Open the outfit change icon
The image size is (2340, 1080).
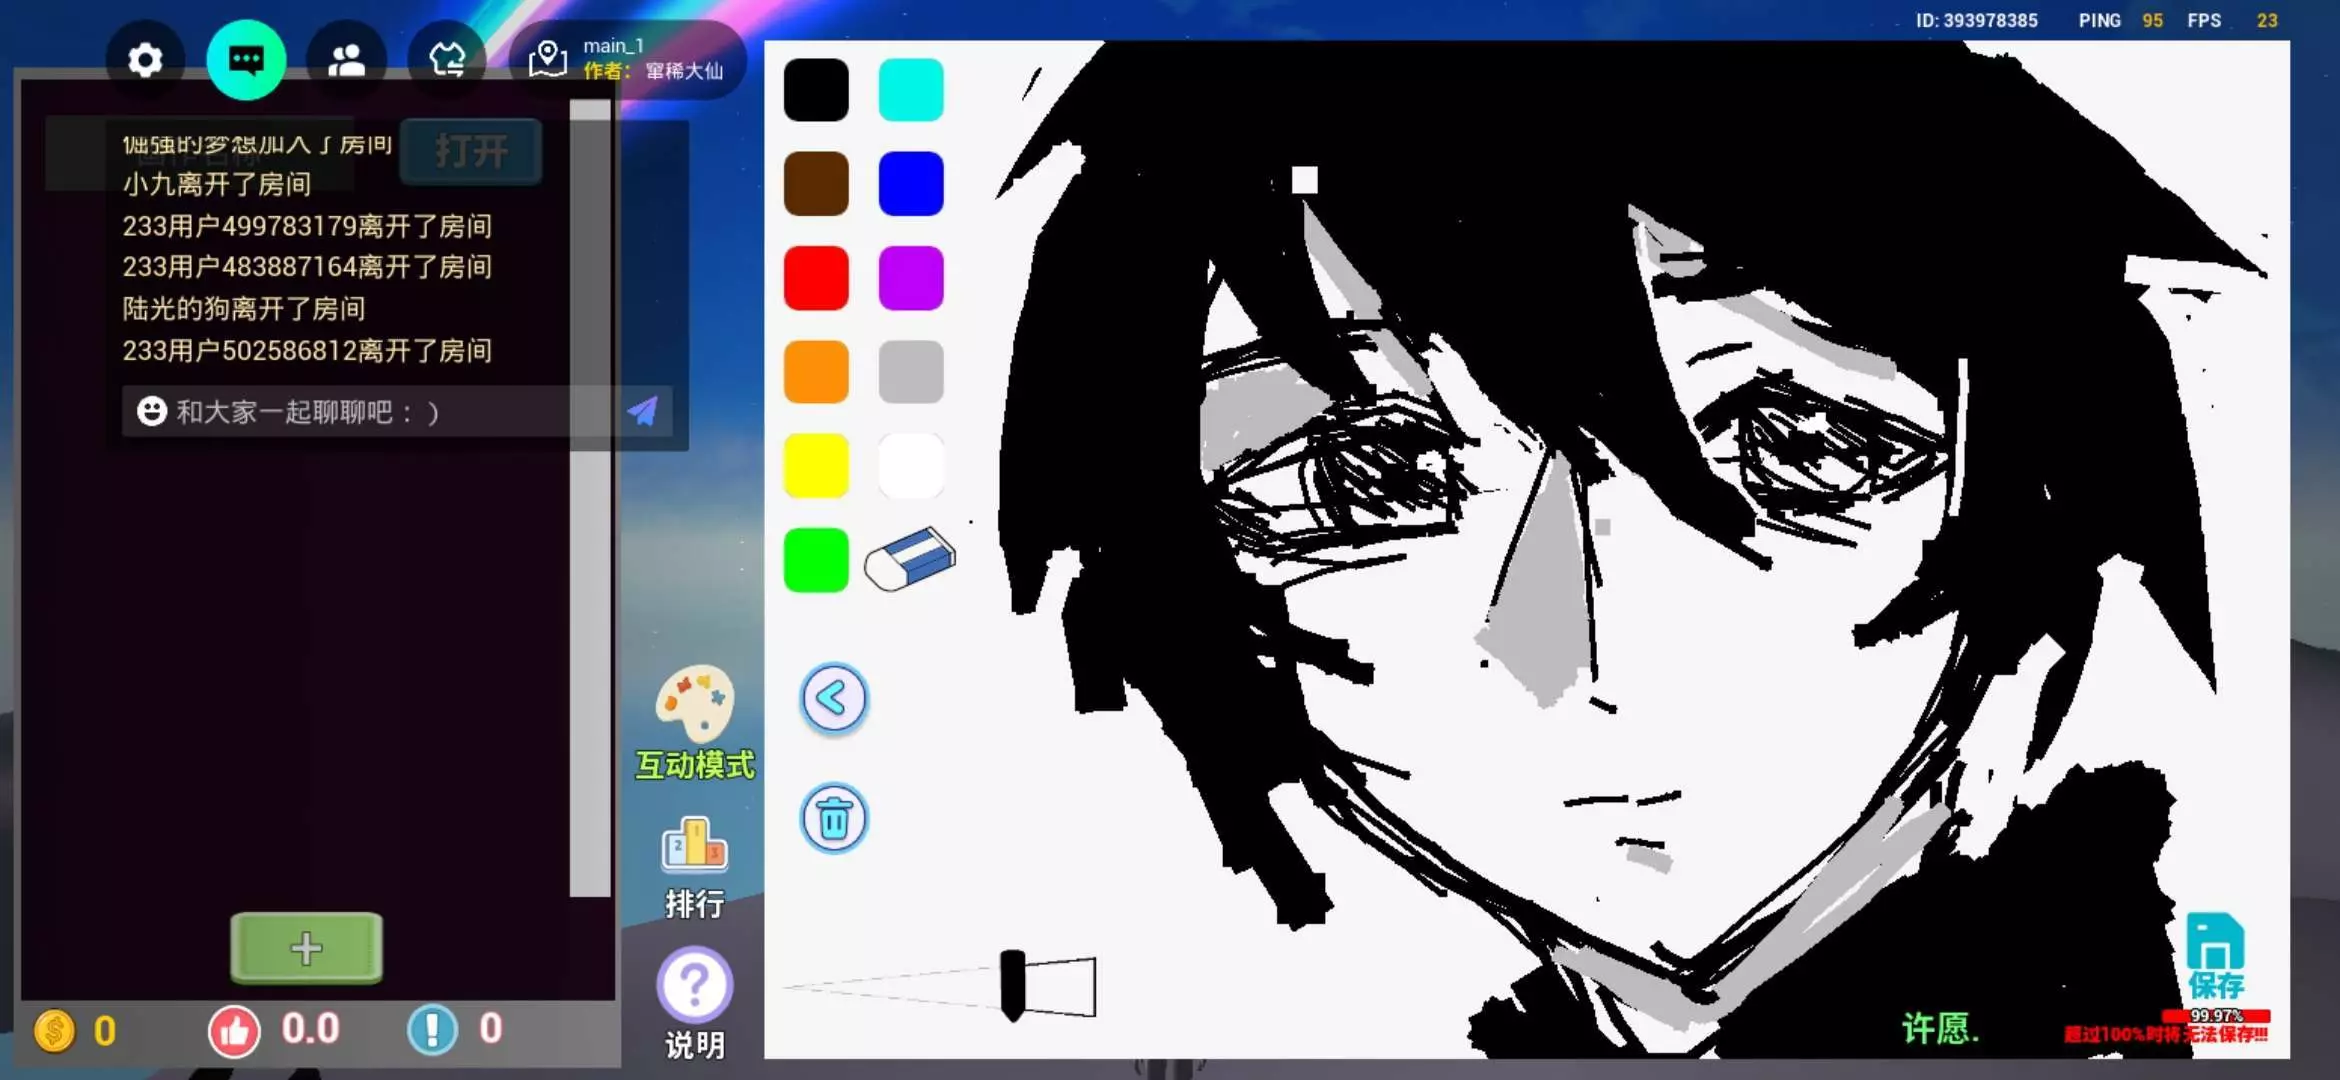click(x=447, y=60)
